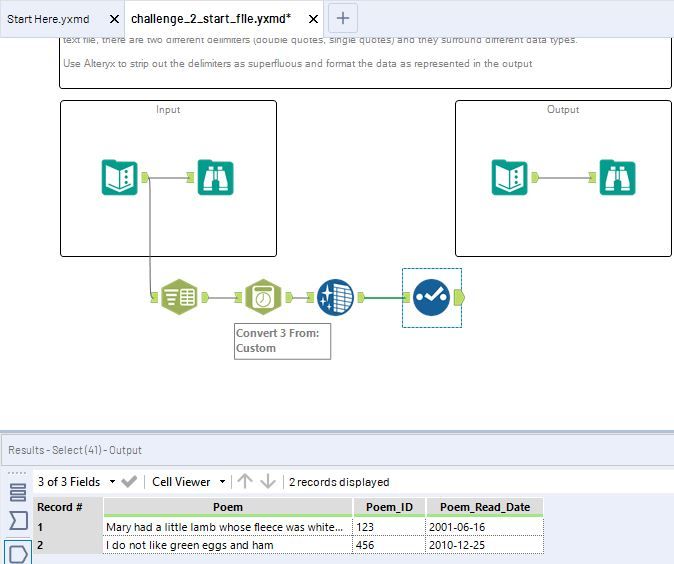Click the Record # column header
Image resolution: width=674 pixels, height=564 pixels.
point(68,507)
